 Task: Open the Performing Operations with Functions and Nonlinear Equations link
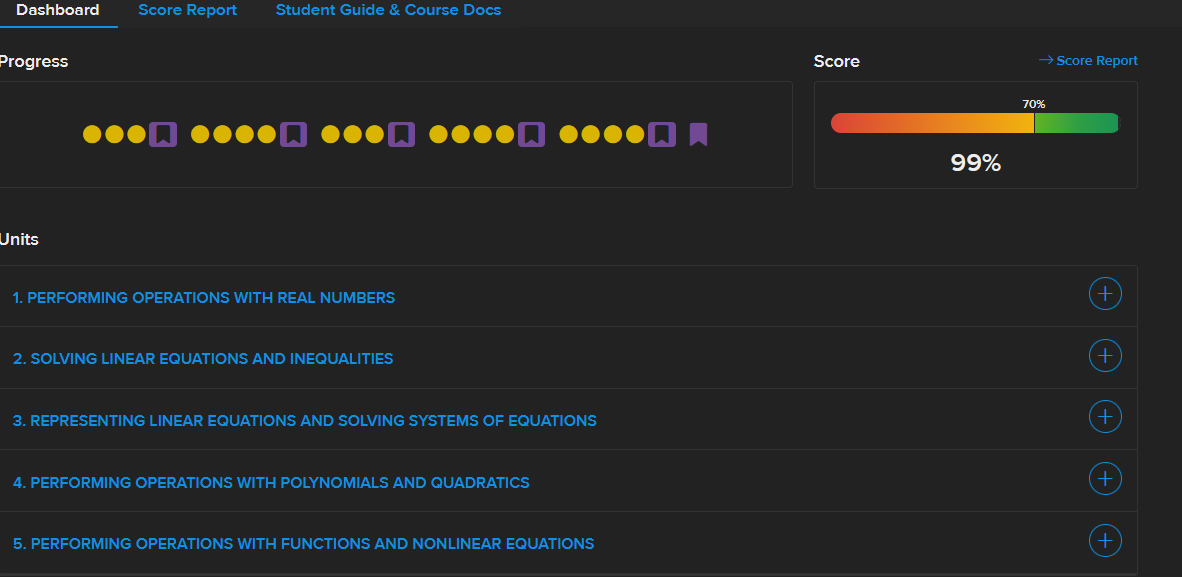[303, 544]
